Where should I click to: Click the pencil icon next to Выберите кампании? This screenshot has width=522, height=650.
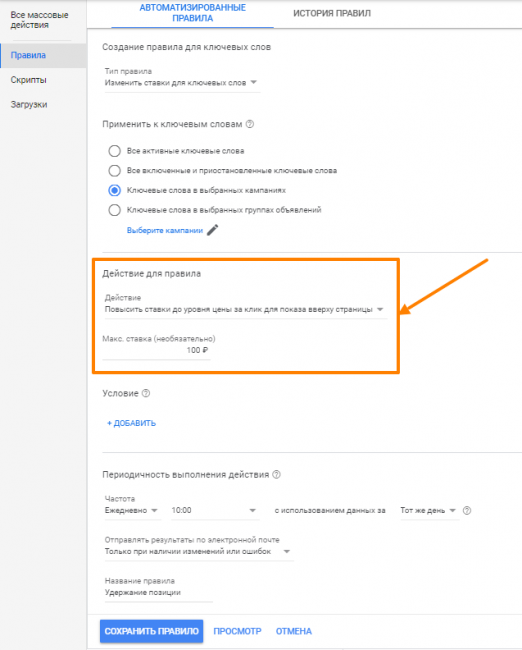(x=213, y=230)
